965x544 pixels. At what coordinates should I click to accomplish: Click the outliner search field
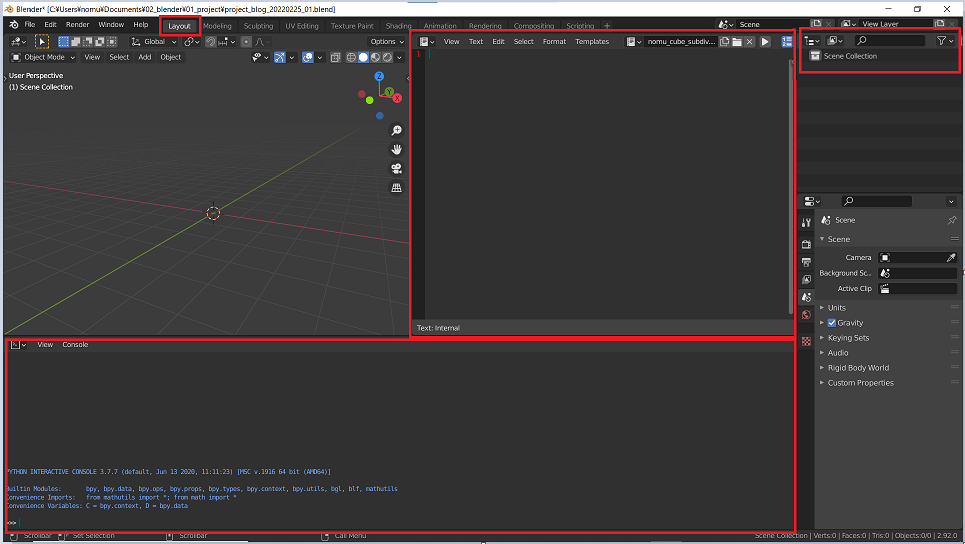(889, 41)
